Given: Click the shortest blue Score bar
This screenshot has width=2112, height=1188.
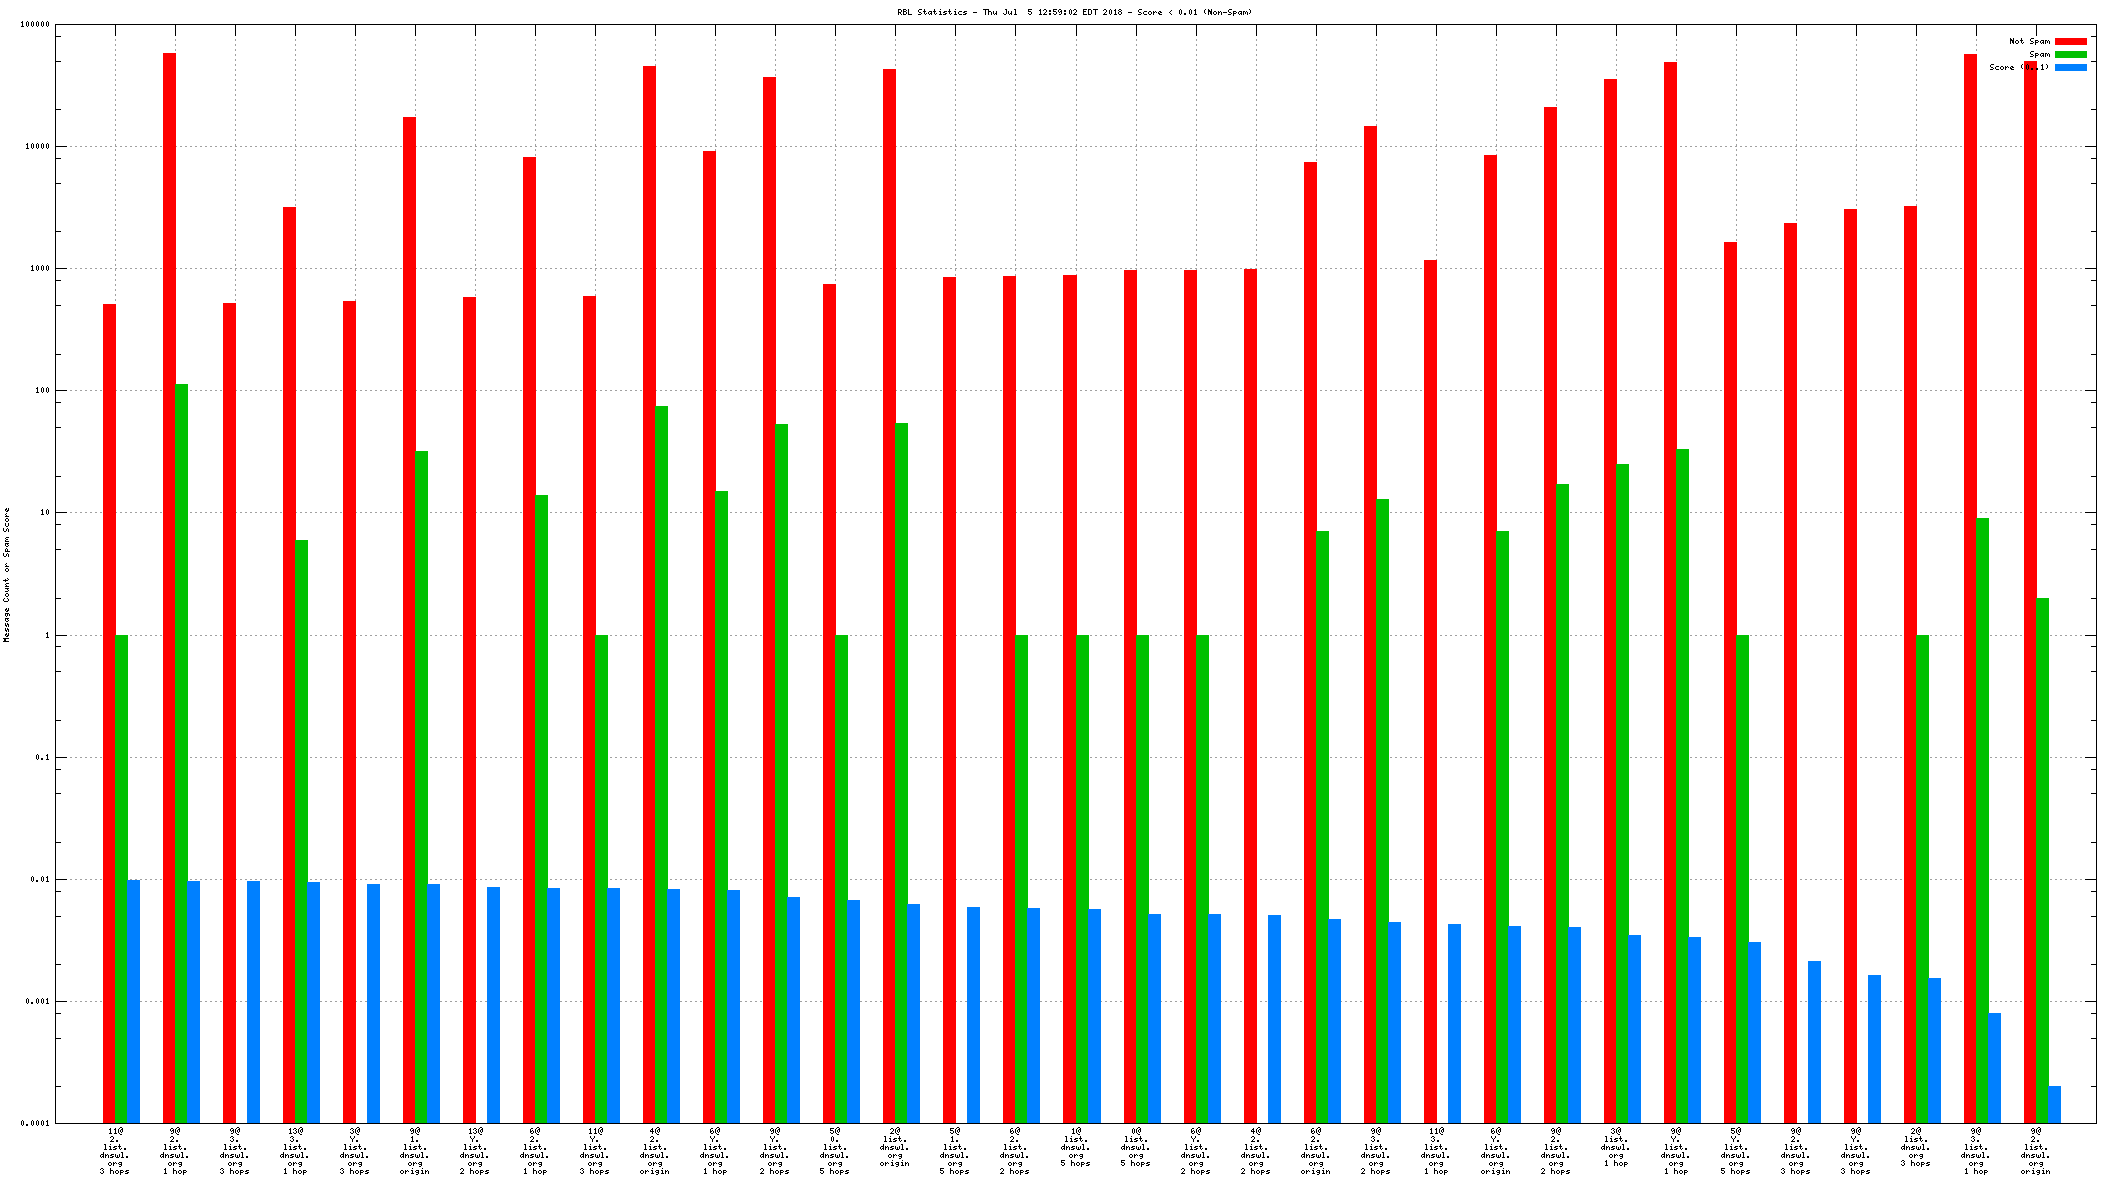Looking at the screenshot, I should pyautogui.click(x=2054, y=1104).
